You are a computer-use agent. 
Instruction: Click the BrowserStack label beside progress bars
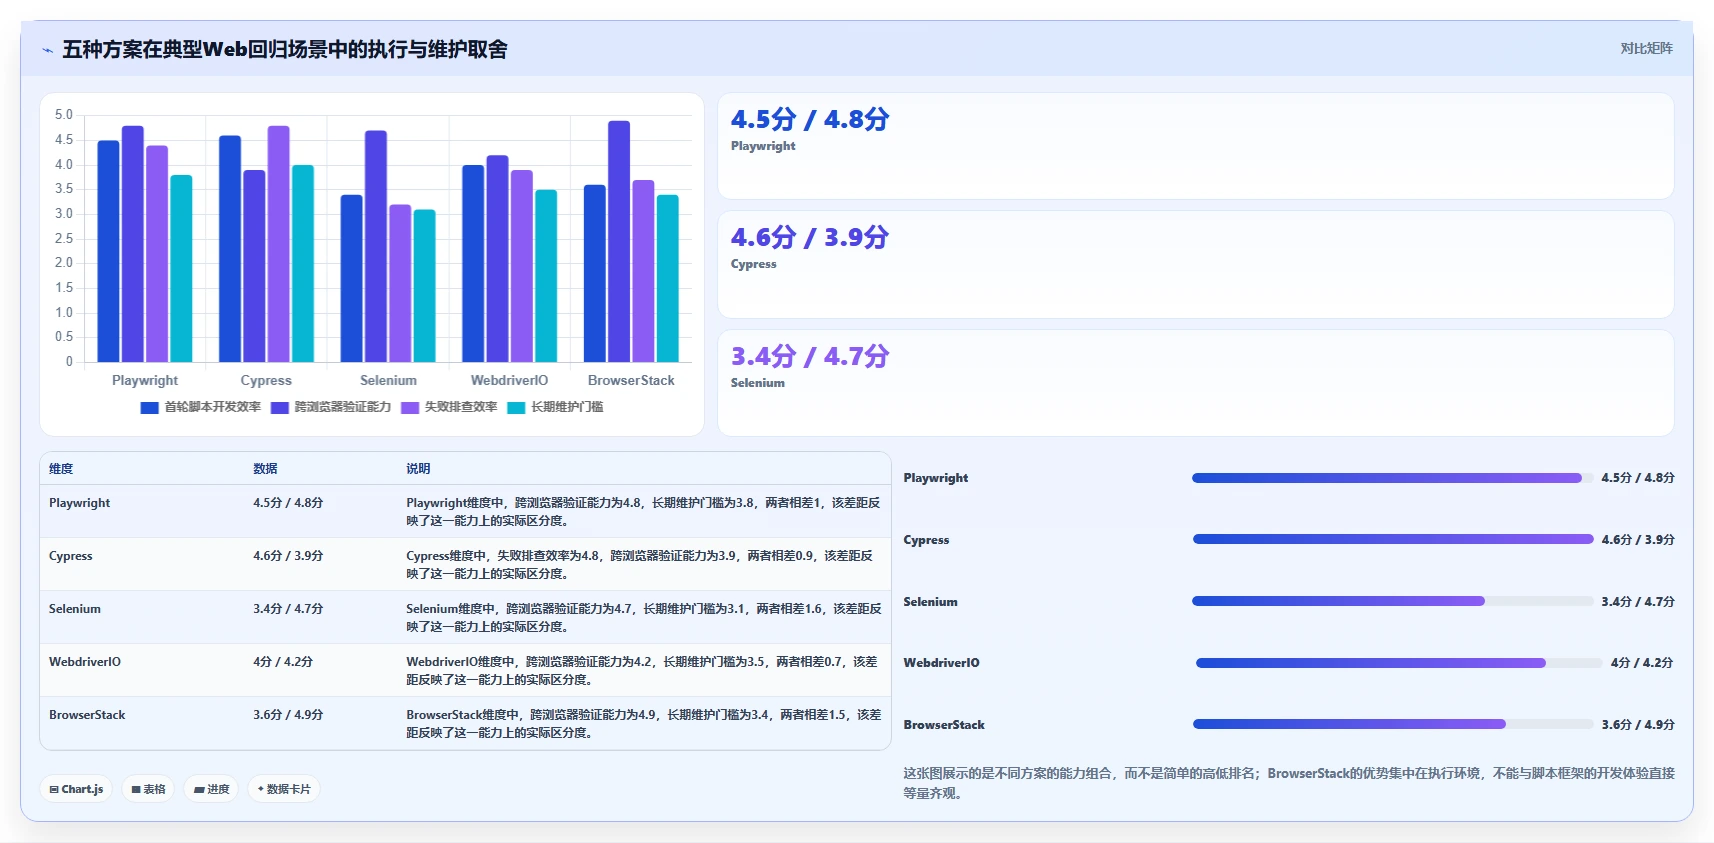tap(944, 725)
